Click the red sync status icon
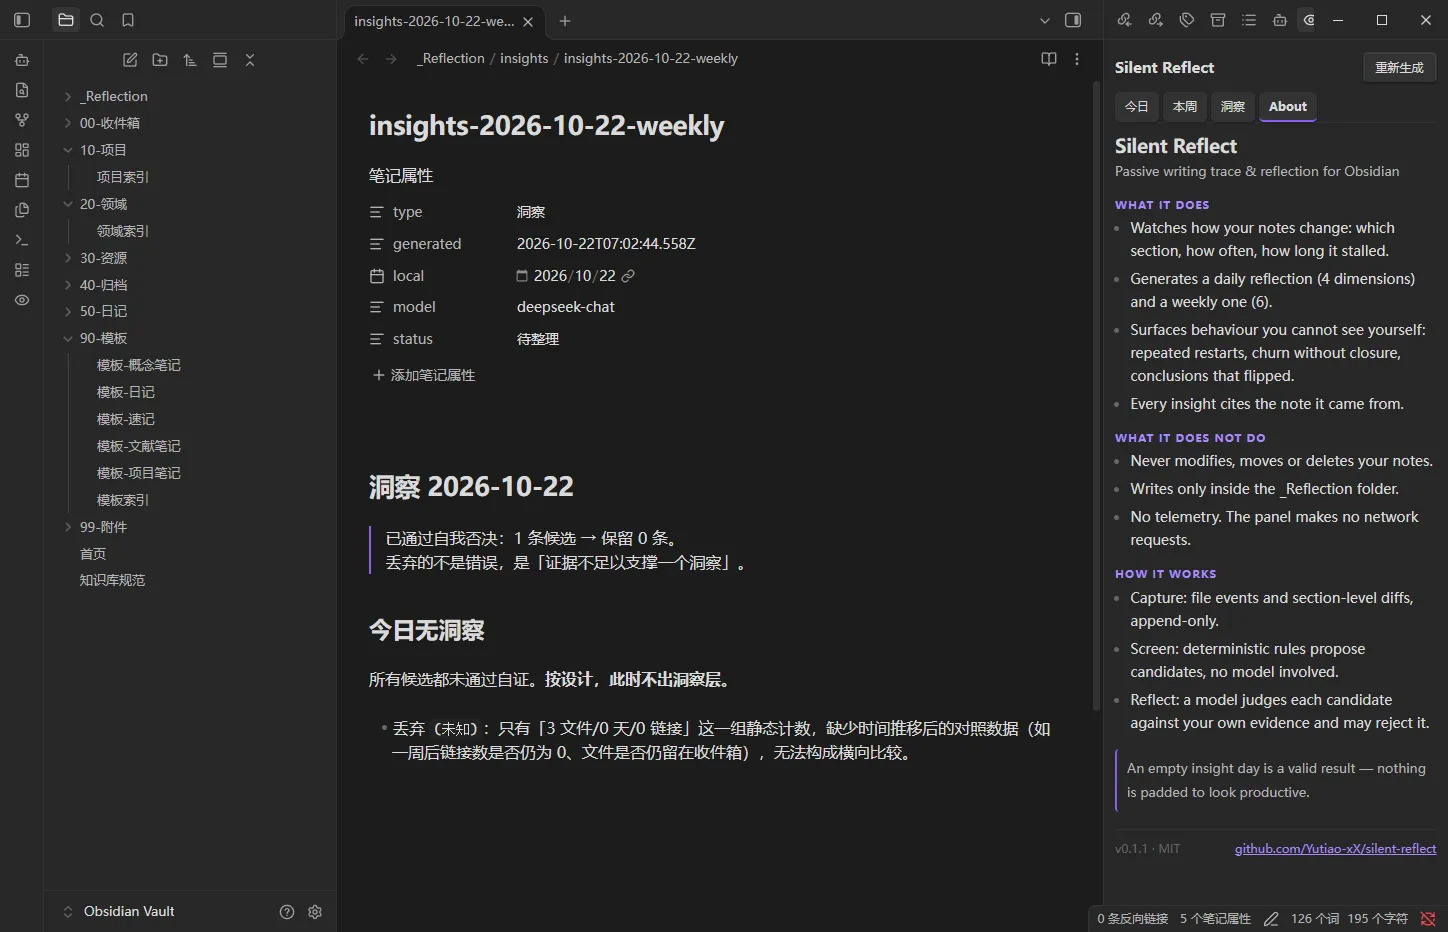 (1428, 918)
